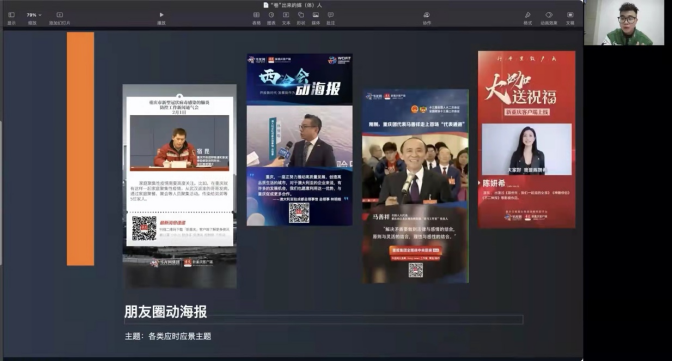Select the 主题 subtitle text line
The height and width of the screenshot is (361, 673).
coord(168,336)
